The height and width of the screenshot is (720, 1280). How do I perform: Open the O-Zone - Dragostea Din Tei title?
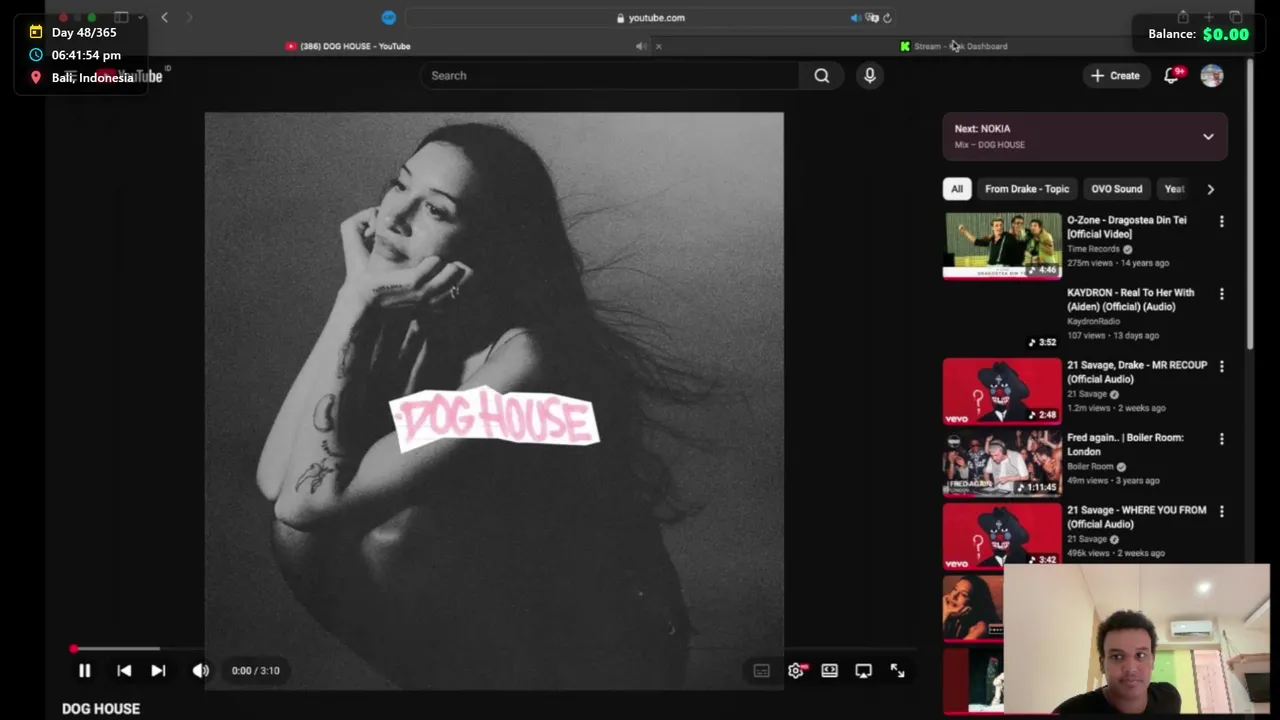1127,227
